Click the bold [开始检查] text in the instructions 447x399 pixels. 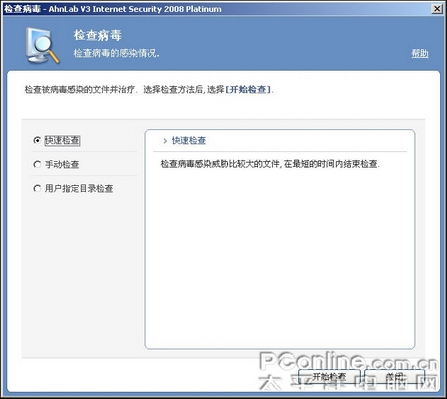[249, 89]
